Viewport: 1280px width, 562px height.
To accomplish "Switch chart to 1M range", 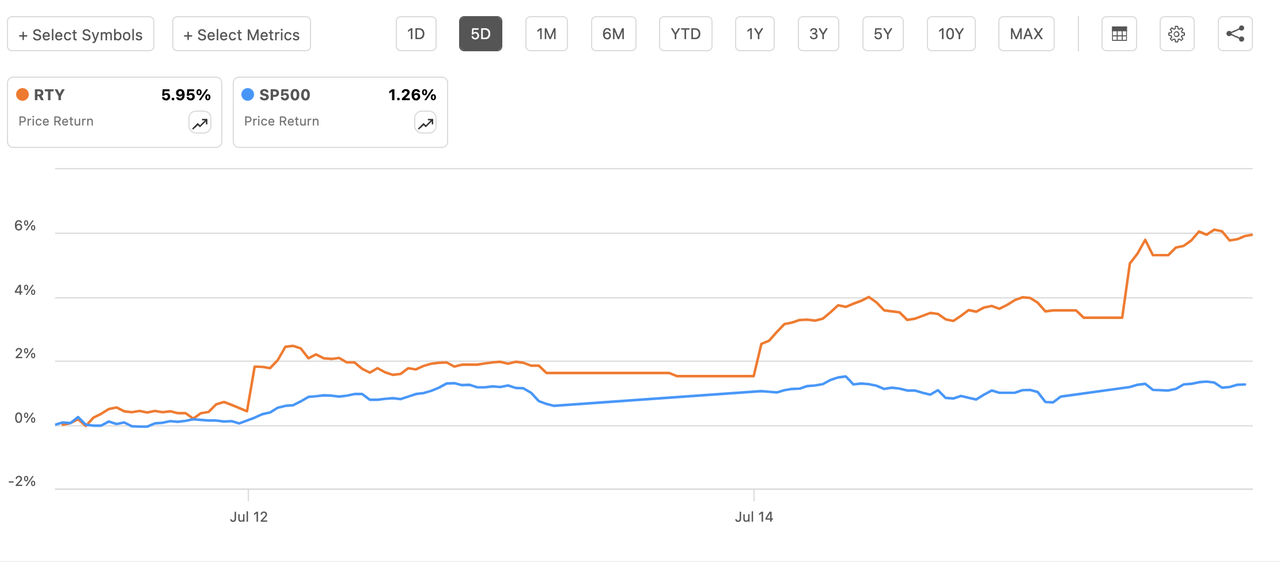I will coord(546,34).
